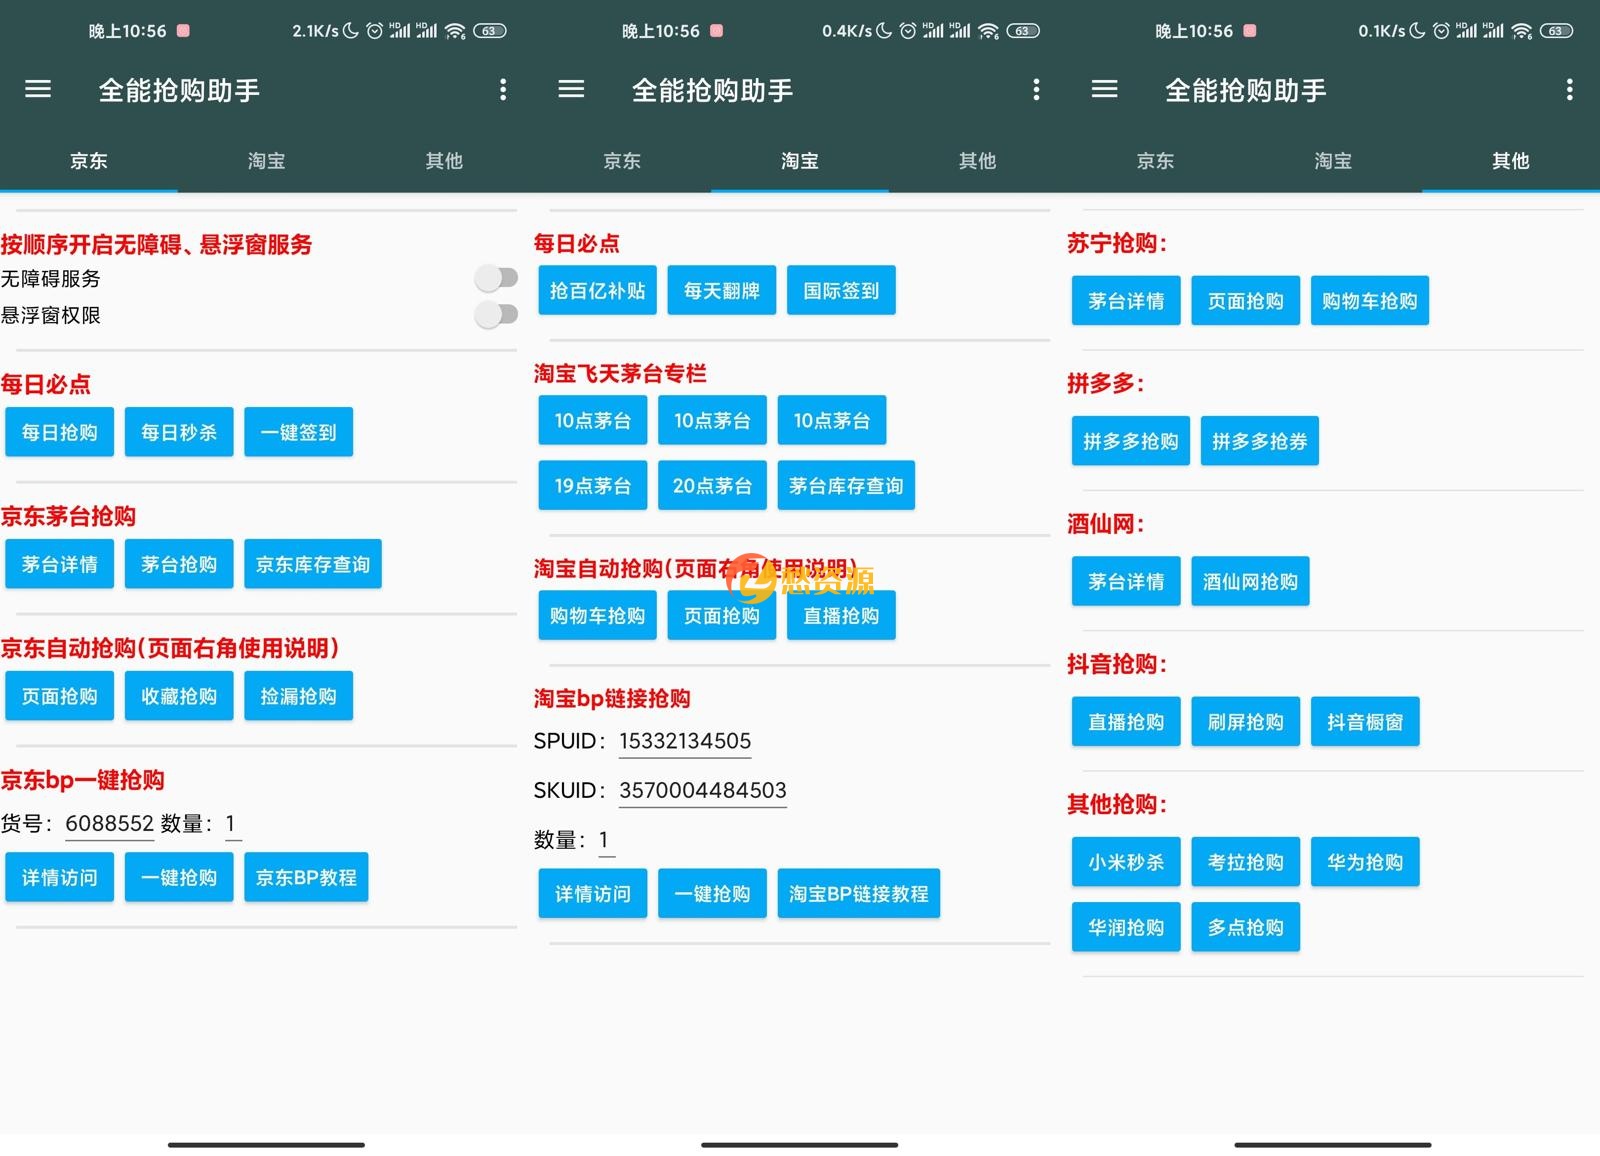The height and width of the screenshot is (1156, 1600).
Task: Enable the 悬浮窗权限 switch
Action: click(x=495, y=315)
